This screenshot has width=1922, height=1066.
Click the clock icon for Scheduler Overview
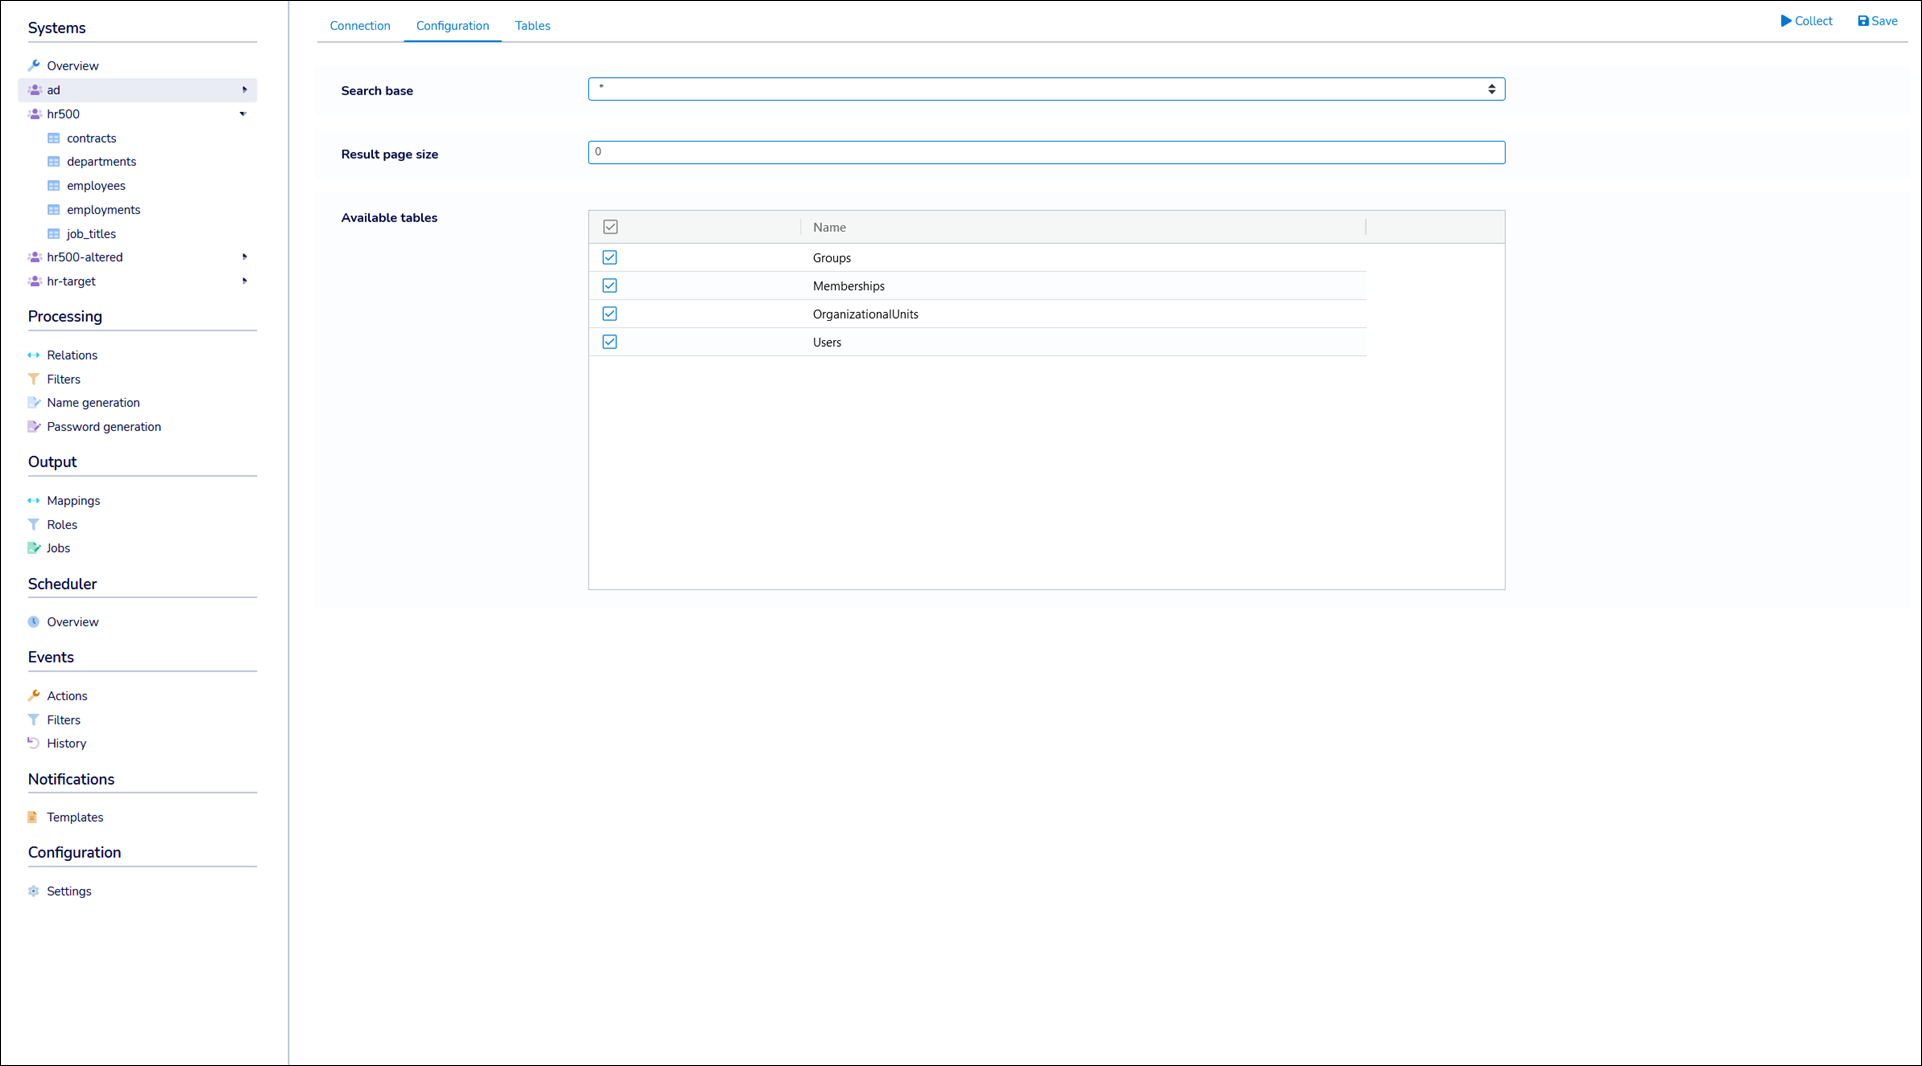tap(34, 622)
